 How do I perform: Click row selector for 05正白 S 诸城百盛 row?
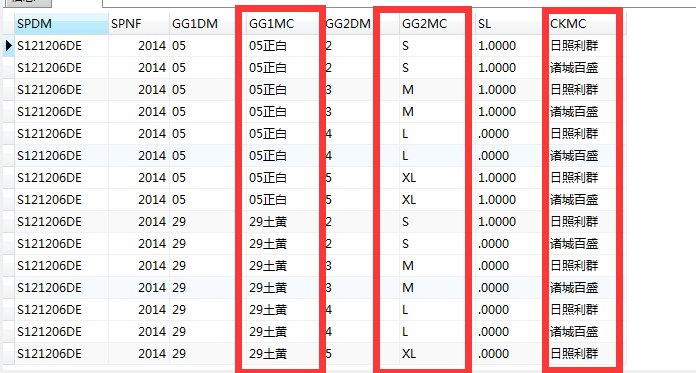(x=8, y=67)
